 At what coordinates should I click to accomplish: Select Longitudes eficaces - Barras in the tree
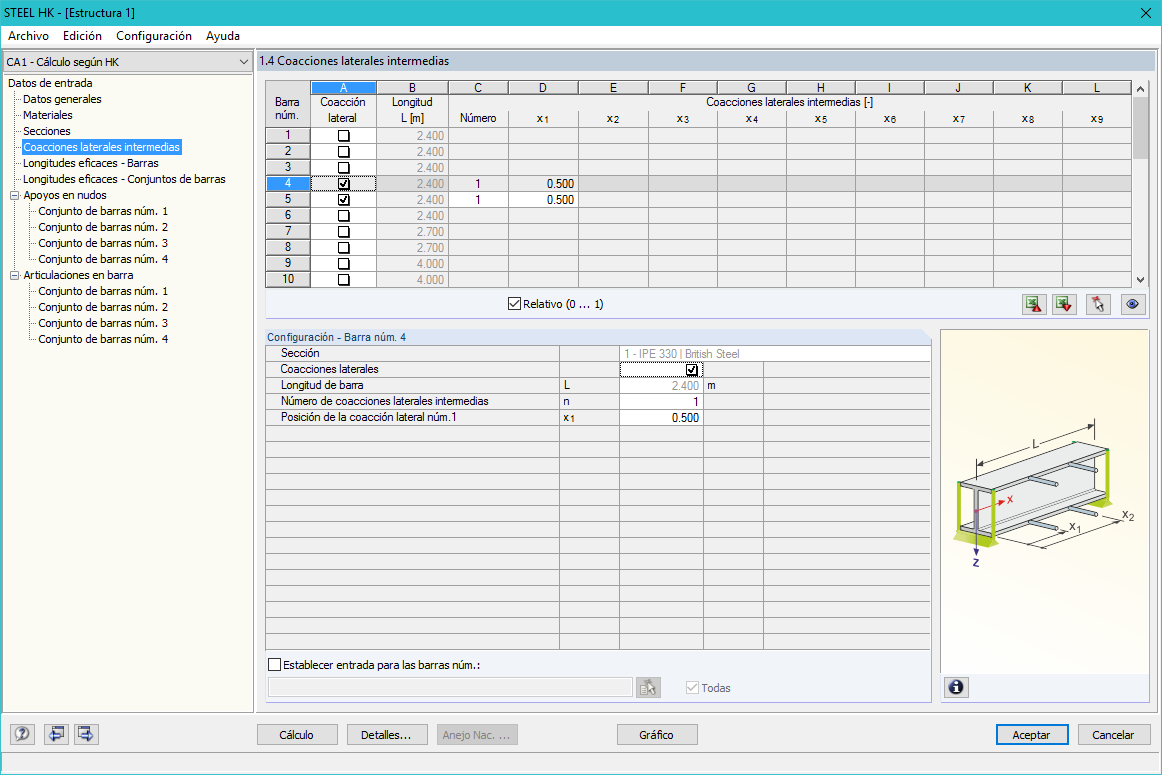tap(90, 164)
